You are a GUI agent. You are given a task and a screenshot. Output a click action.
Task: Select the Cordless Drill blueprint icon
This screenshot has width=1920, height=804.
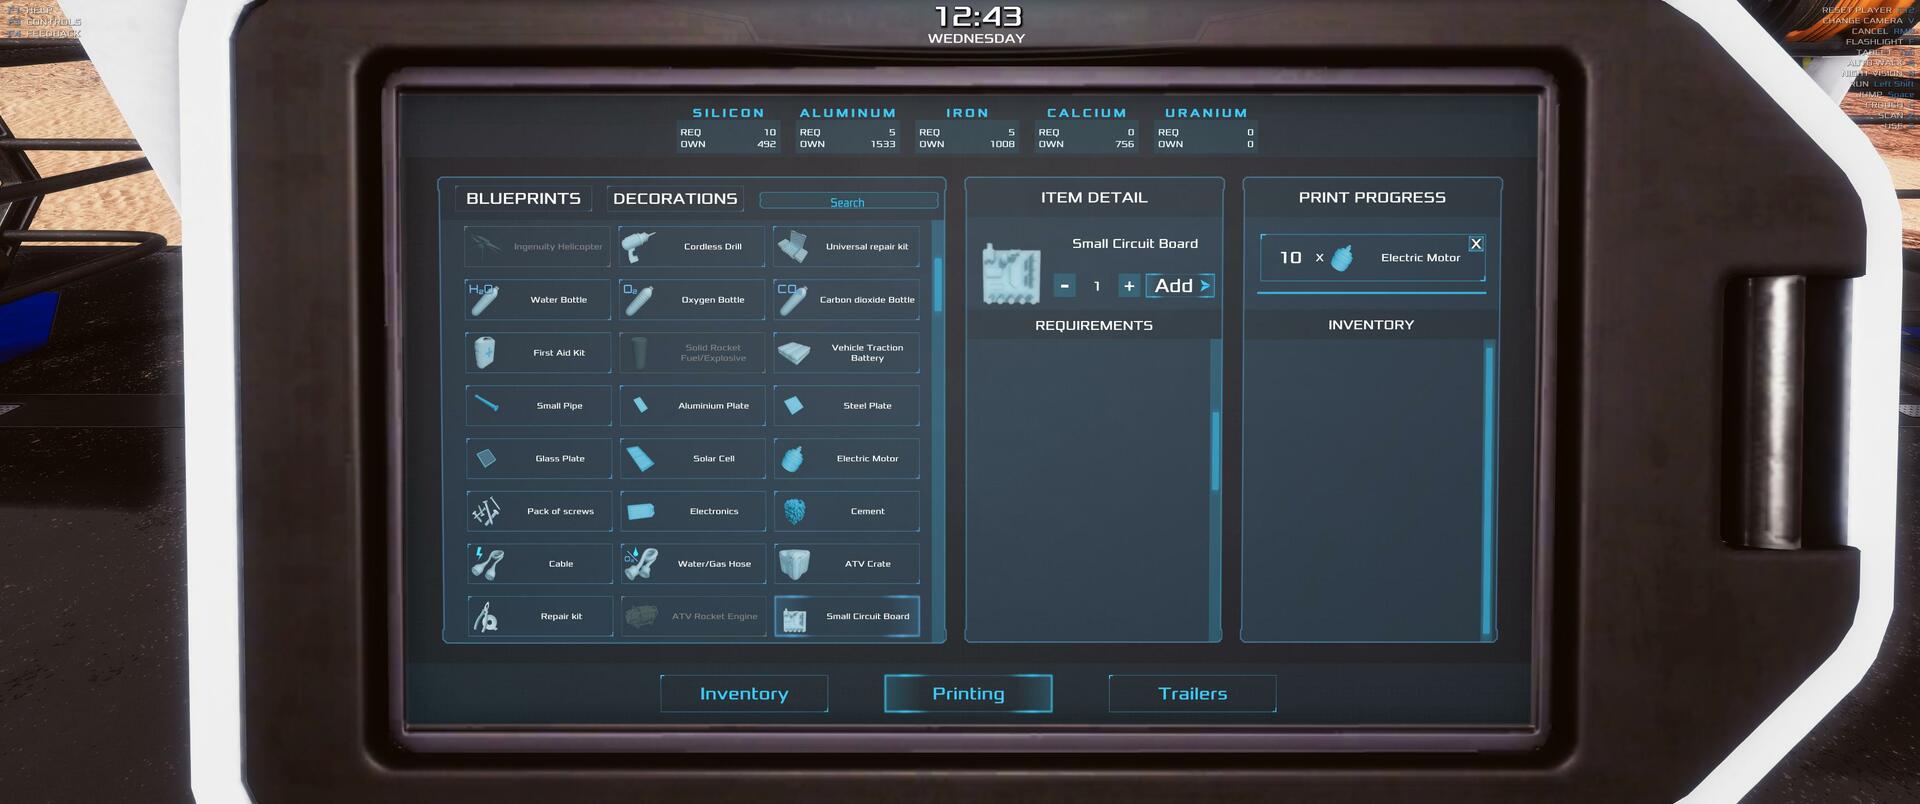pyautogui.click(x=640, y=247)
